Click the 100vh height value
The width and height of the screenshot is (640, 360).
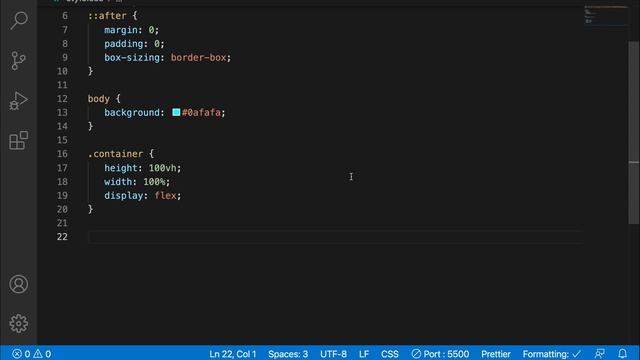pos(162,168)
